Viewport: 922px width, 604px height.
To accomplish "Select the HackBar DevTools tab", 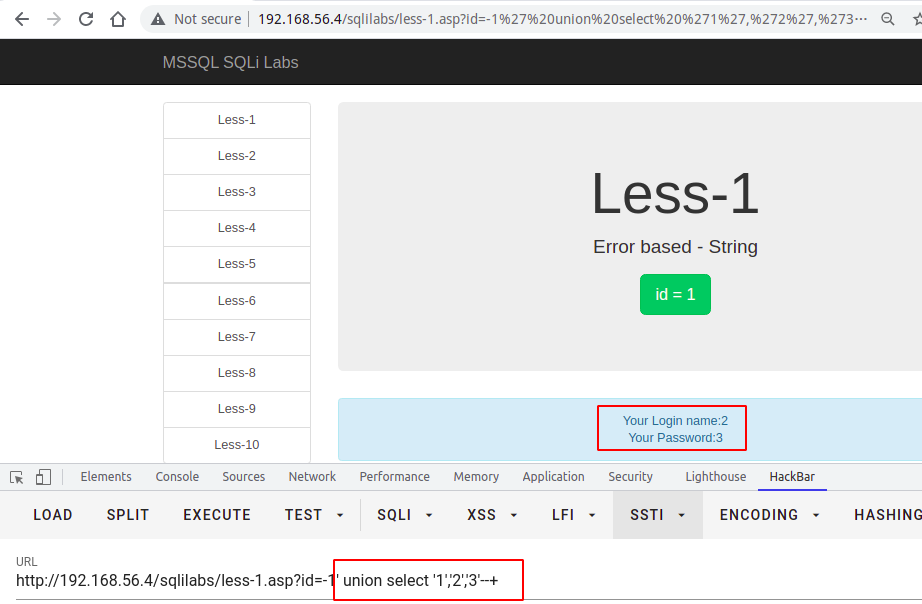I will click(x=792, y=477).
